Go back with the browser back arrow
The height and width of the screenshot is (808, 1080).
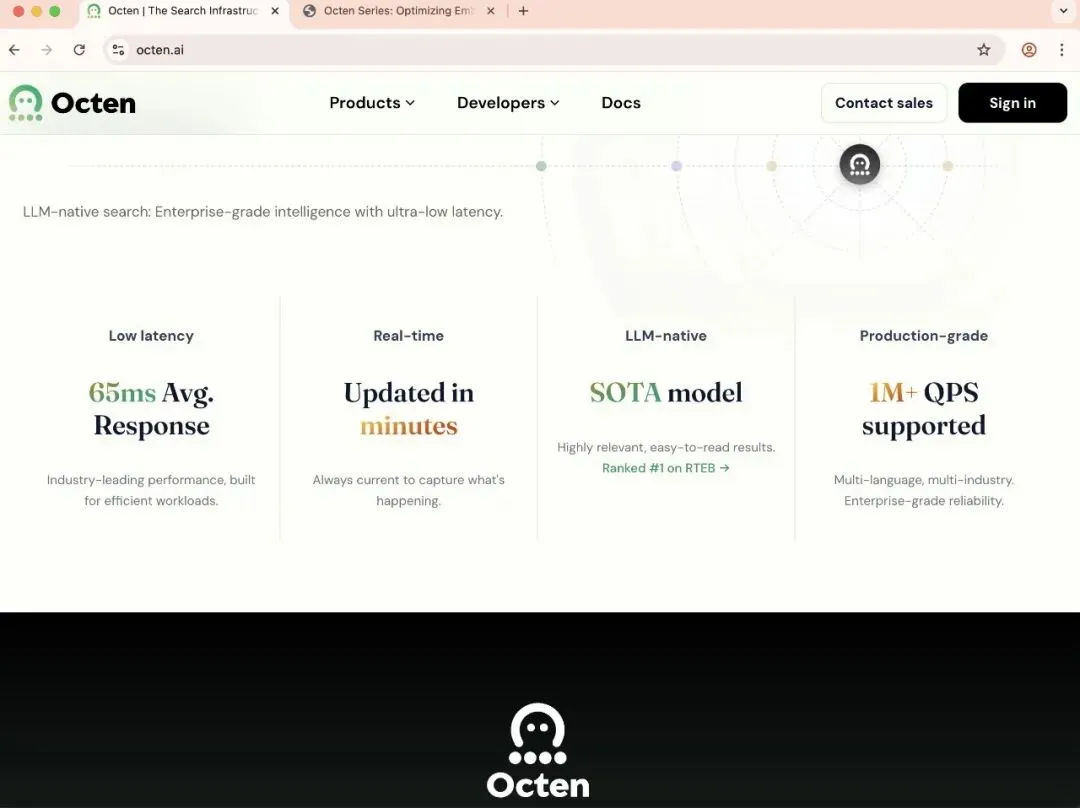tap(14, 50)
